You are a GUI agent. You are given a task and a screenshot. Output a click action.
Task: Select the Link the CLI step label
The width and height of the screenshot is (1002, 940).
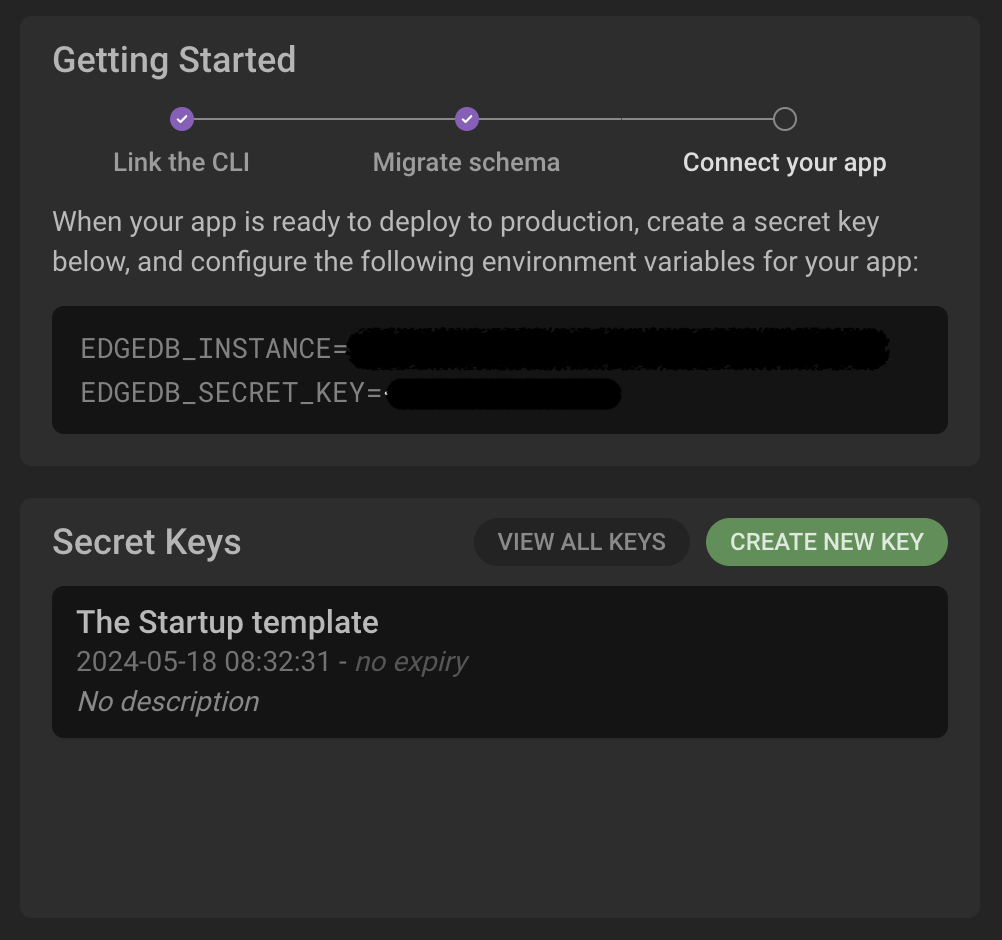point(181,162)
